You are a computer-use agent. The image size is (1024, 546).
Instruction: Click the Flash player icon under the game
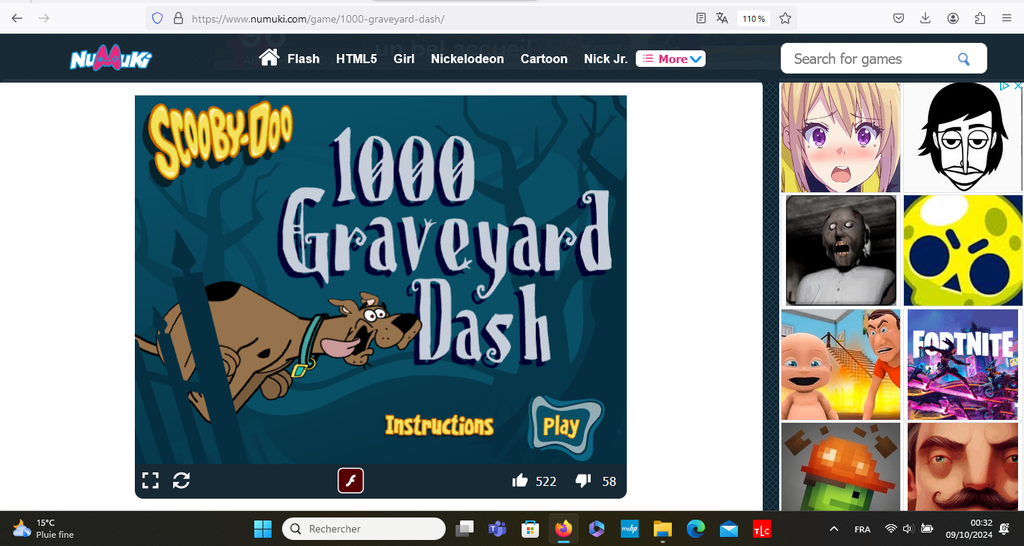[x=350, y=481]
